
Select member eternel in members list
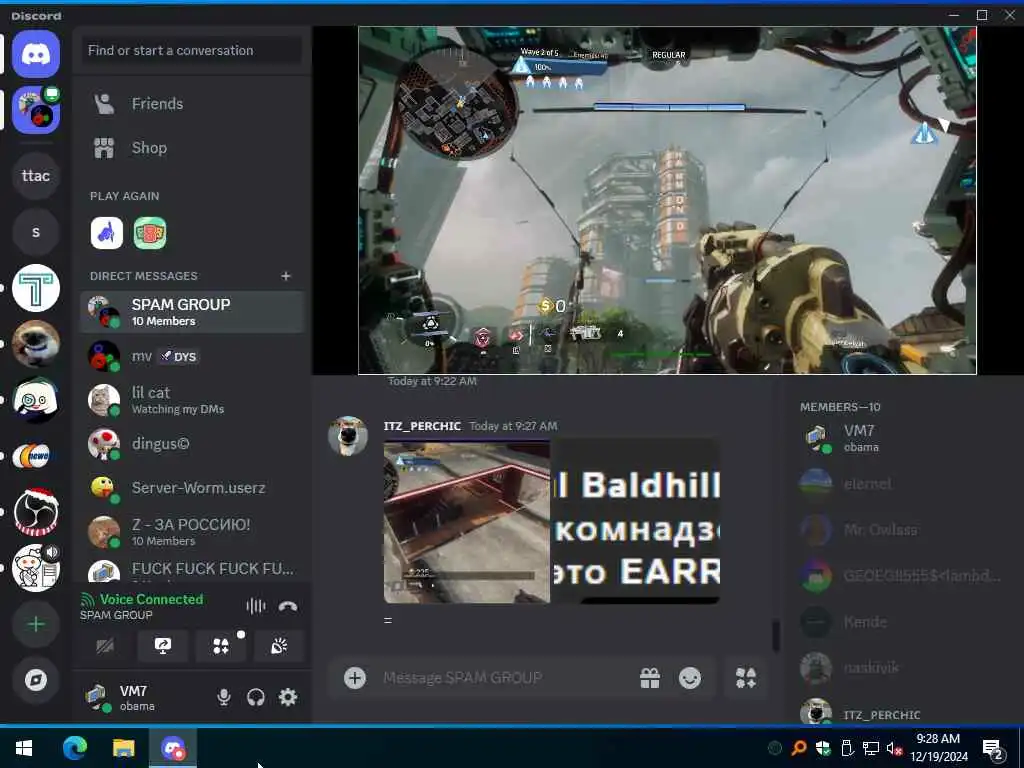pyautogui.click(x=900, y=484)
